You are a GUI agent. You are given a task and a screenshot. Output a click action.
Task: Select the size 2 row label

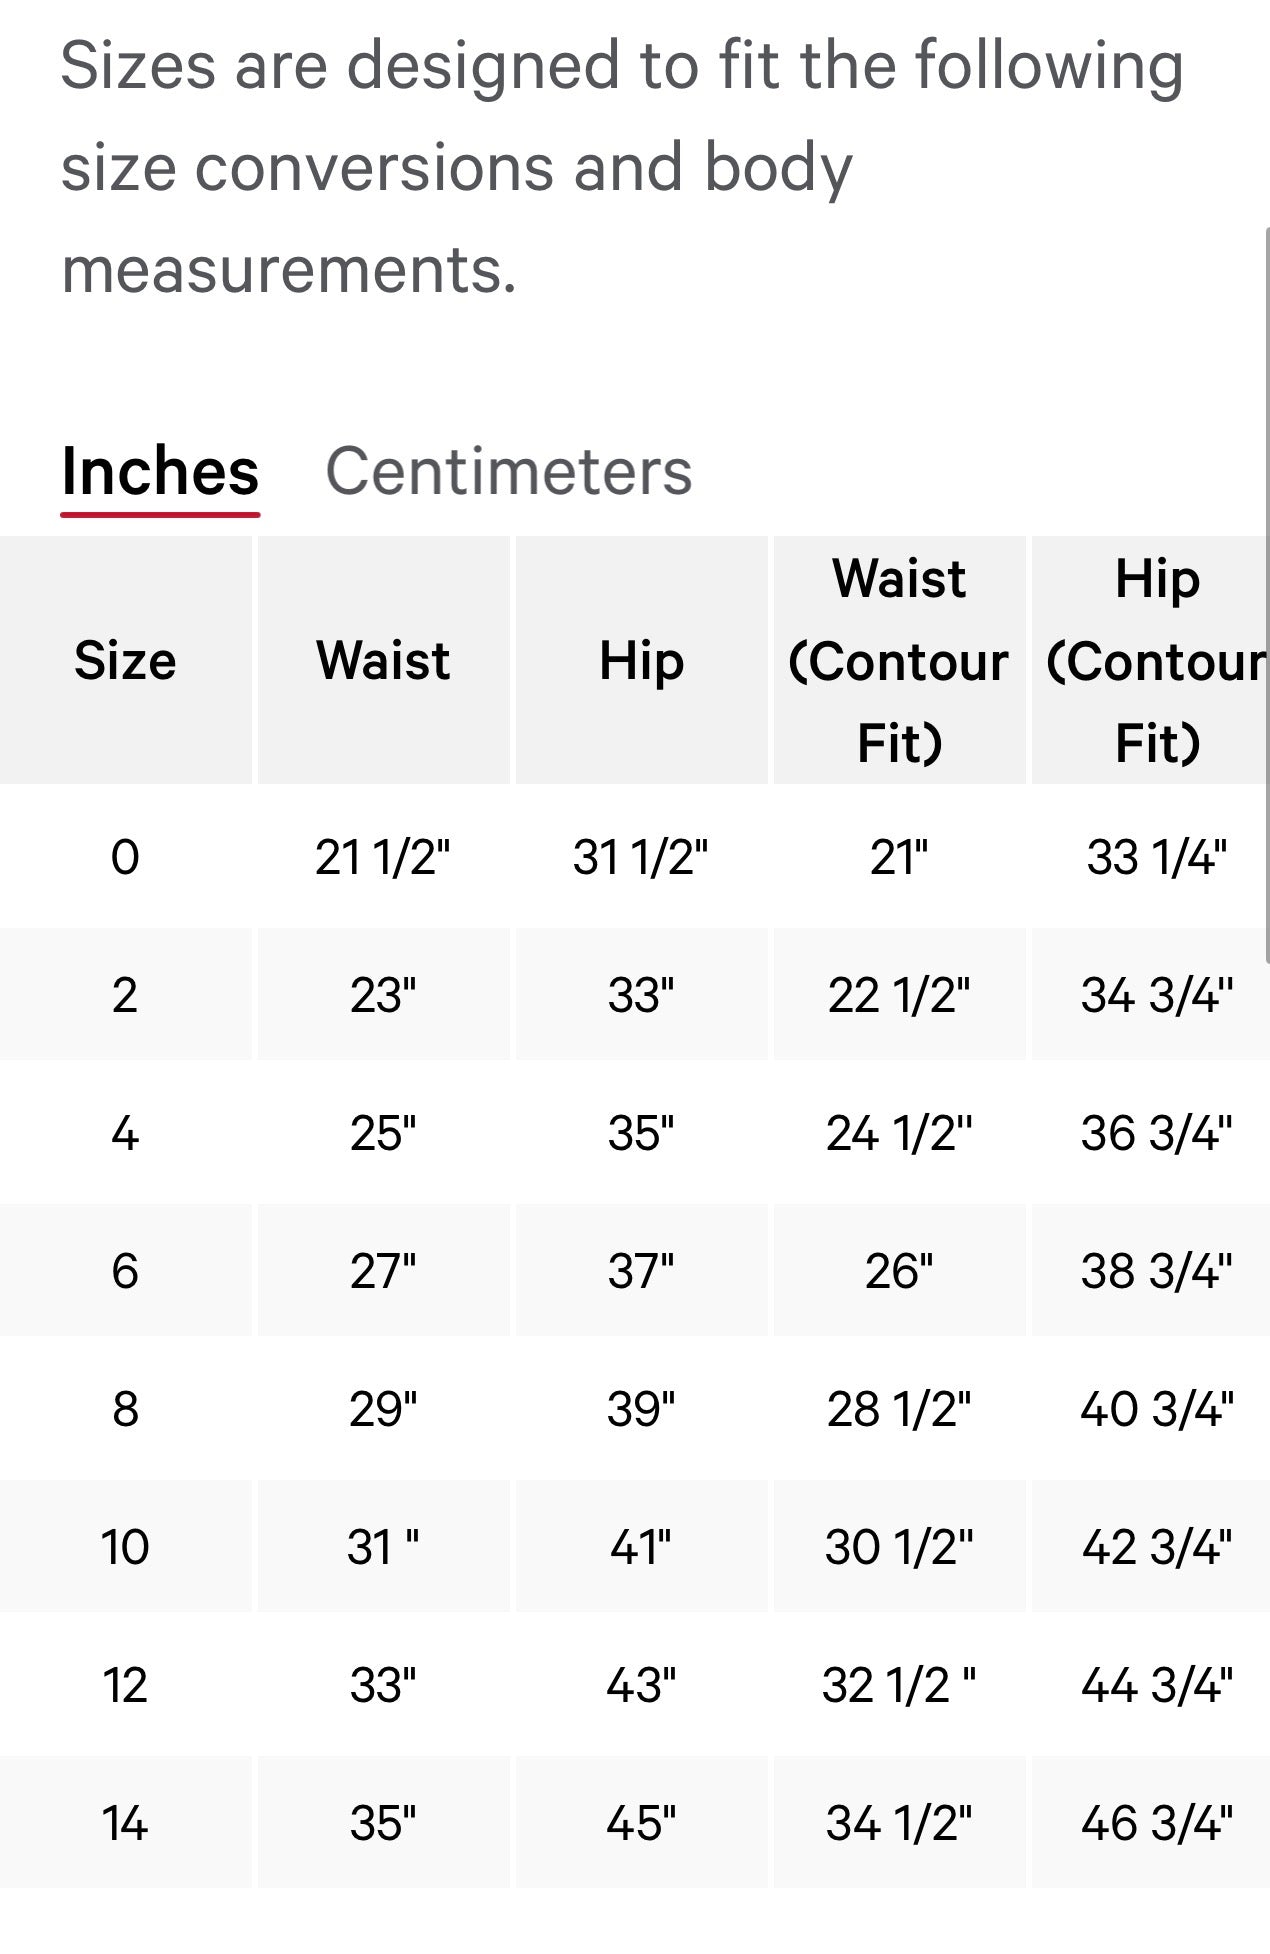coord(125,995)
